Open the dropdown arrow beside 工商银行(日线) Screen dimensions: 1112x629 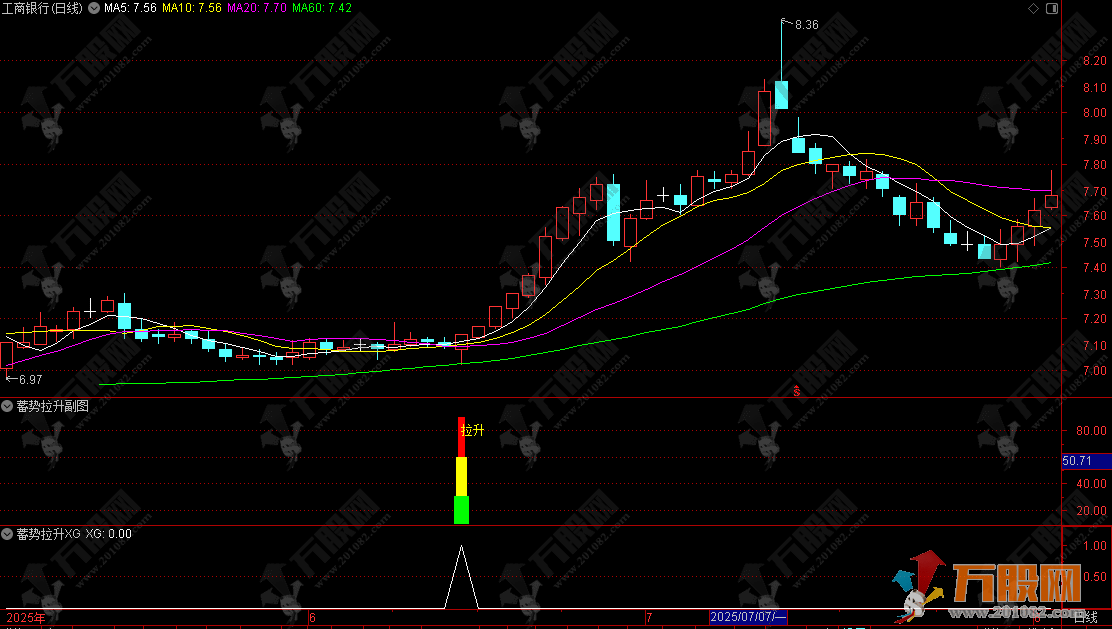[x=94, y=9]
